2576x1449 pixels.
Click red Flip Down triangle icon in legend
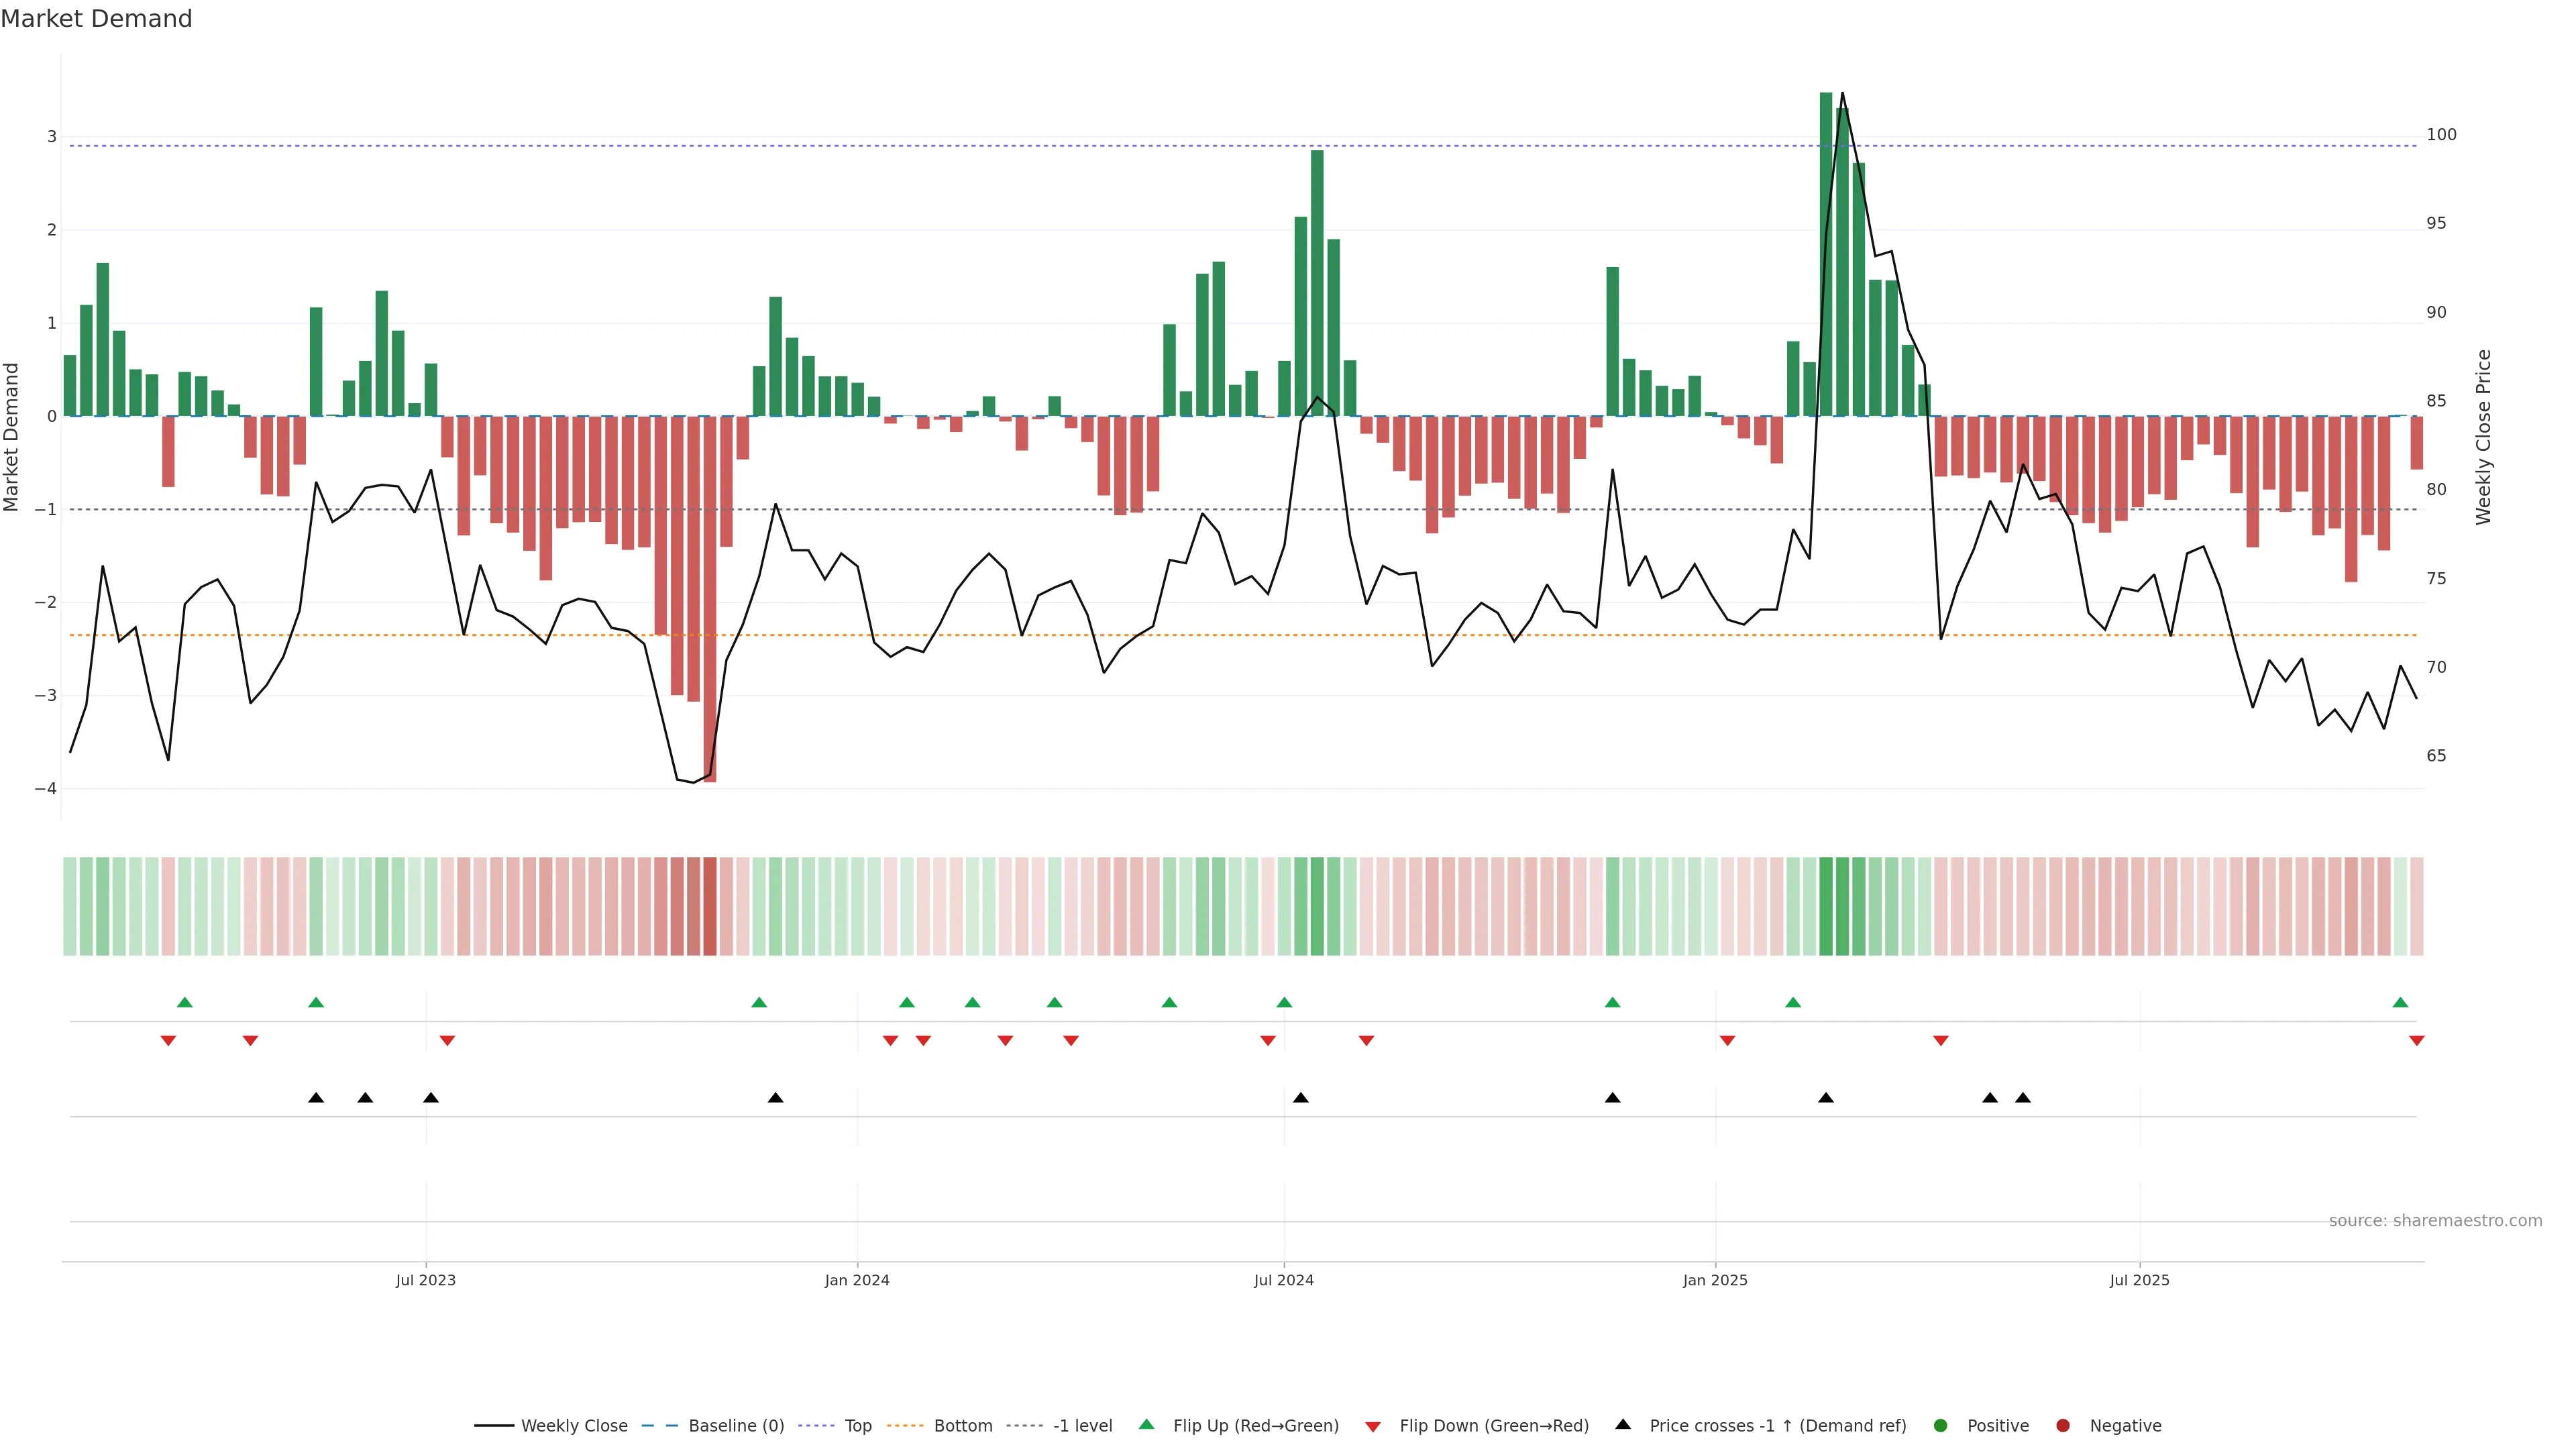point(1373,1427)
